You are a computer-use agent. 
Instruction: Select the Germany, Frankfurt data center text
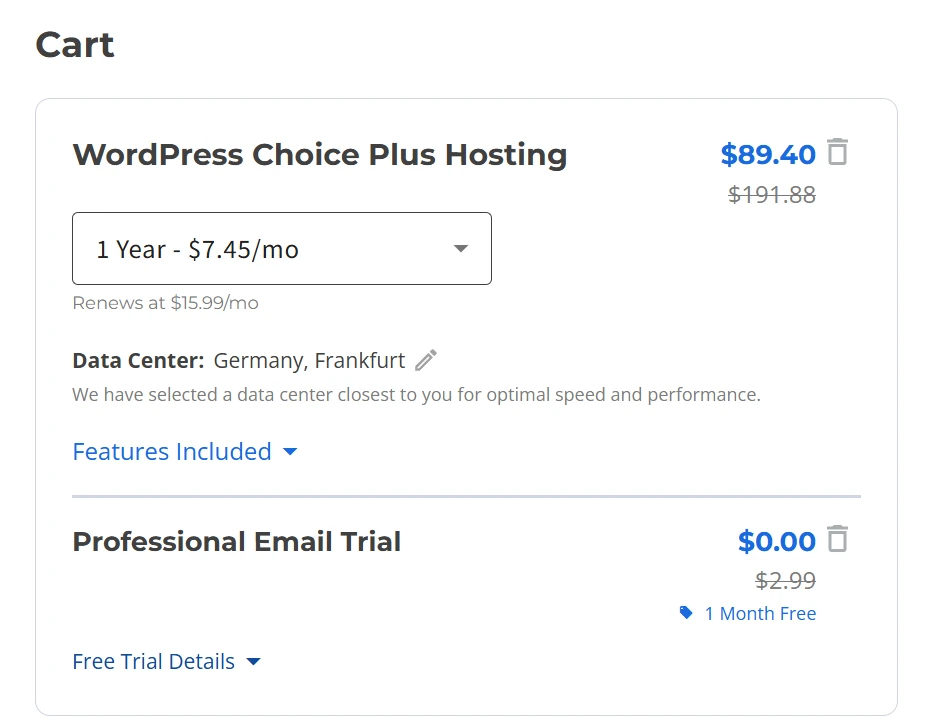309,361
